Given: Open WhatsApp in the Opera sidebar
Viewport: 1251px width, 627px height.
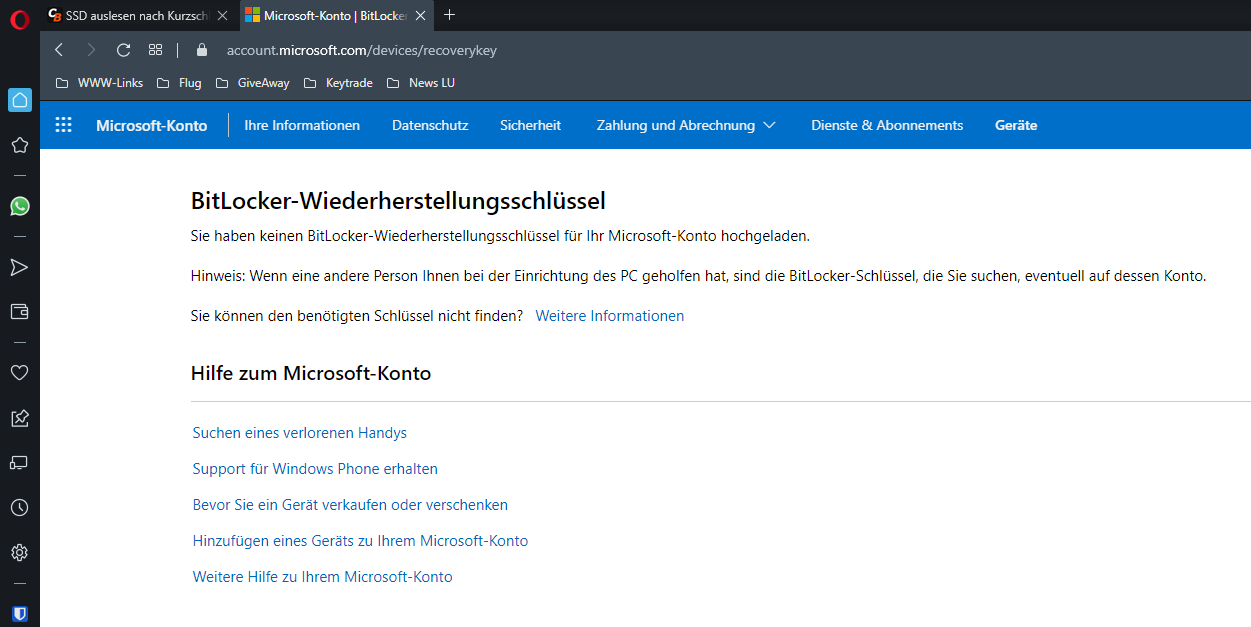Looking at the screenshot, I should coord(19,206).
